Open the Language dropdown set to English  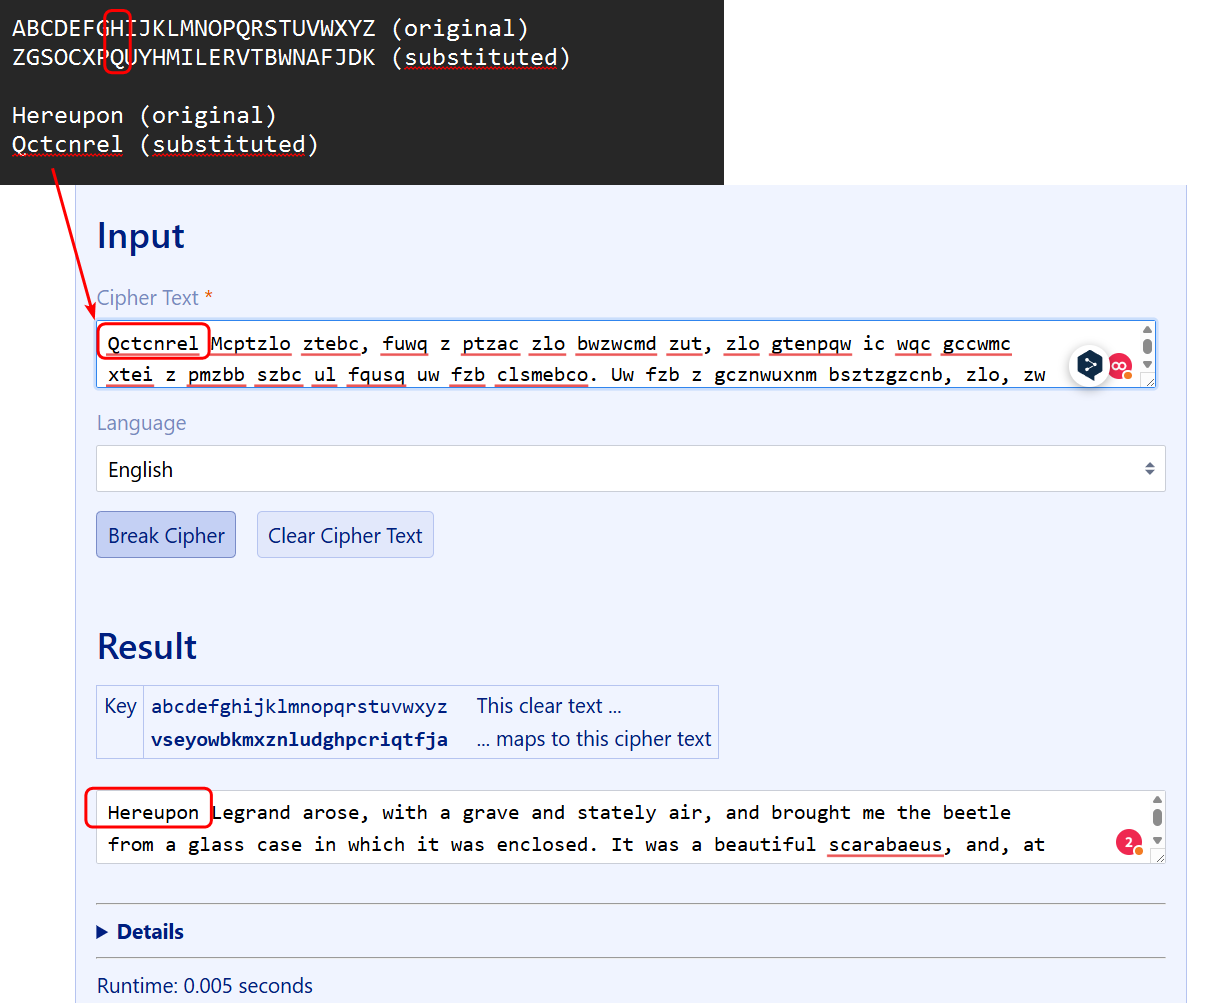(630, 469)
